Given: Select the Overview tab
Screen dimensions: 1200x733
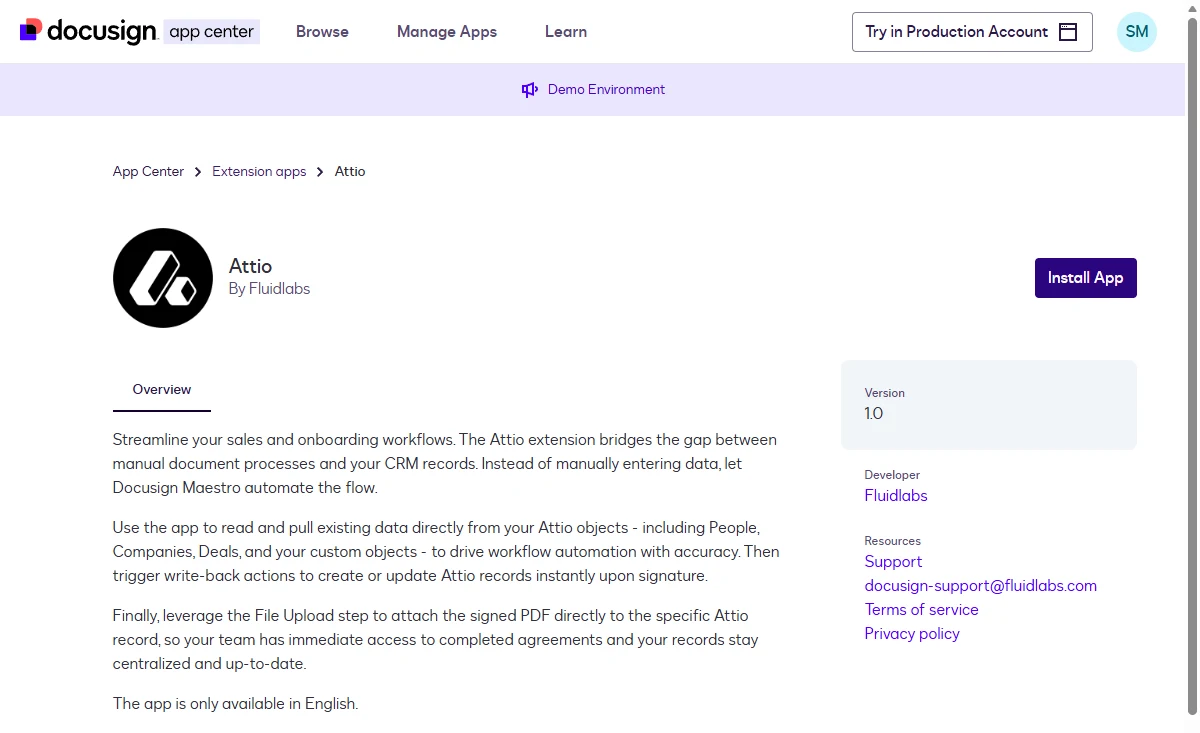Looking at the screenshot, I should coord(162,390).
